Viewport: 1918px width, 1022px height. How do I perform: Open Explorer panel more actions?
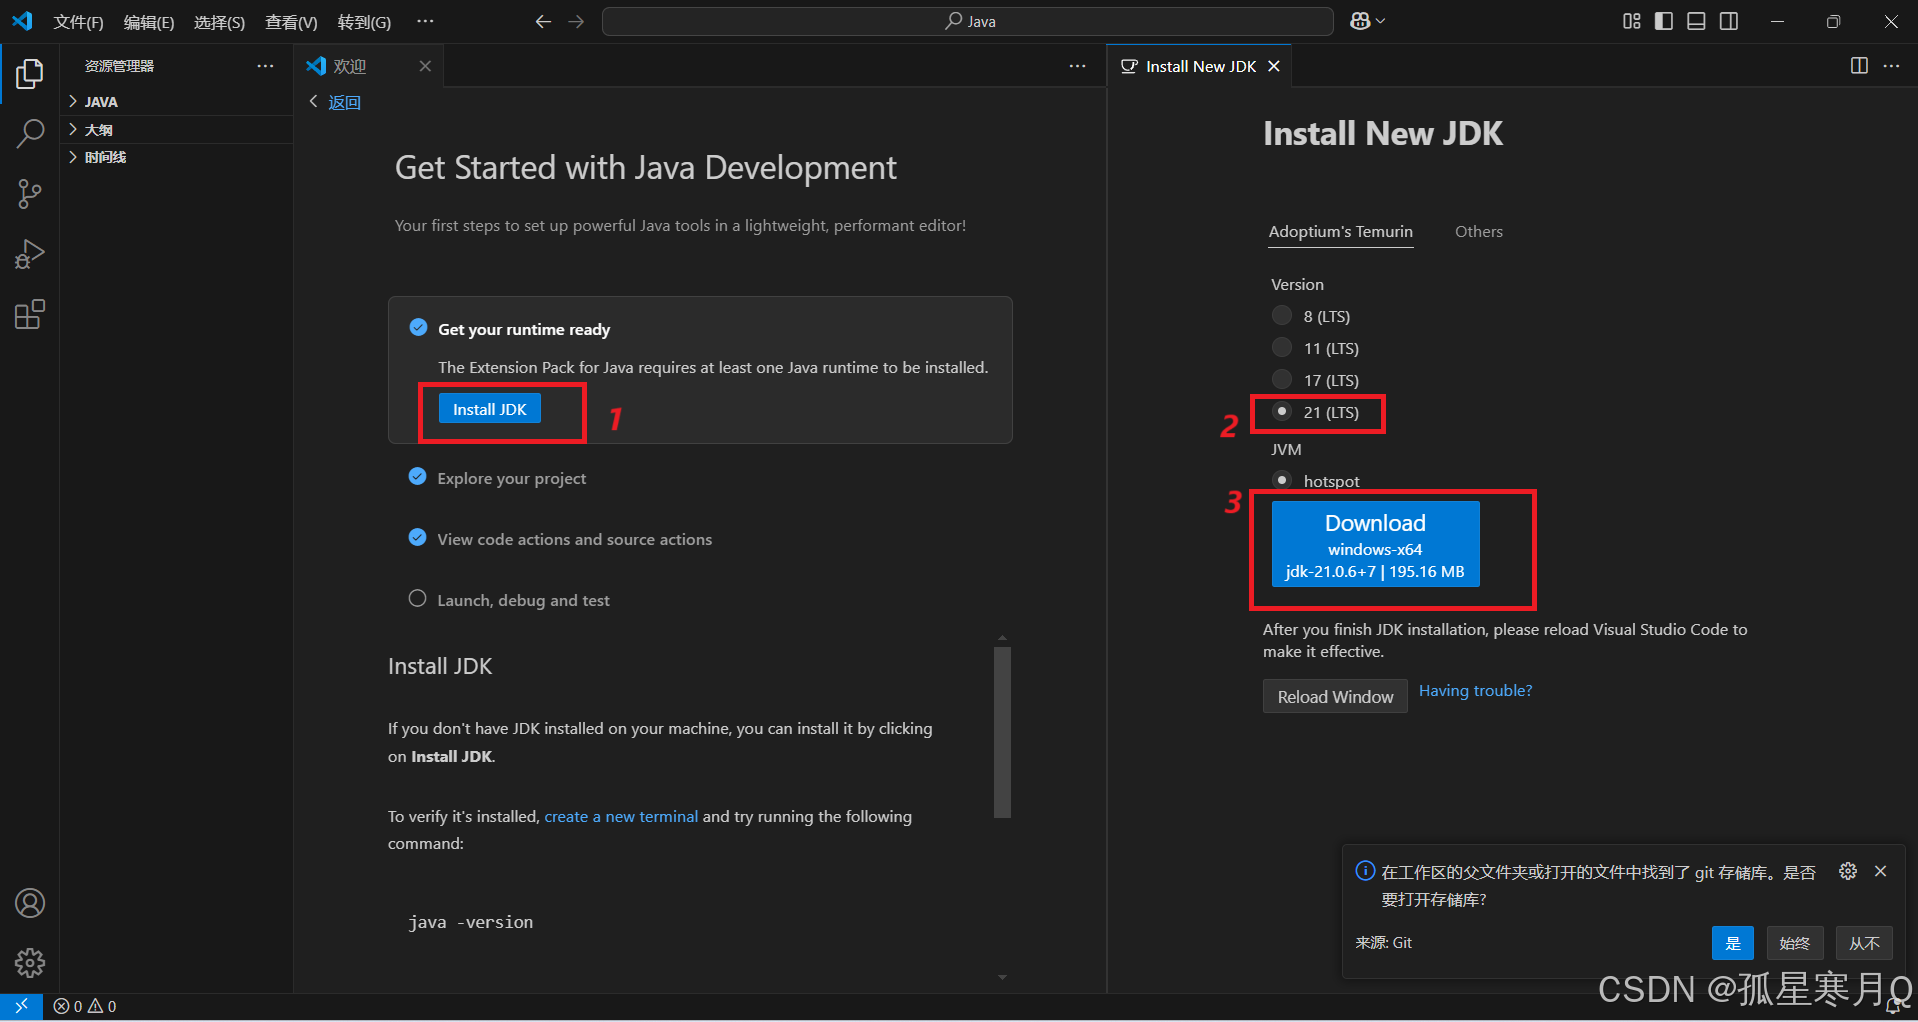[x=265, y=66]
